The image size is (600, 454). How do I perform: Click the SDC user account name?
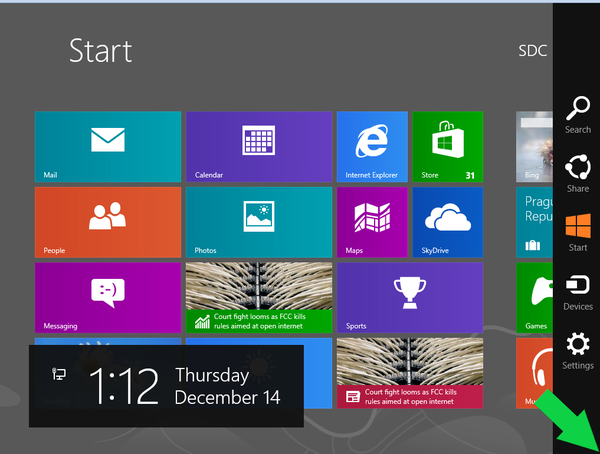coord(533,51)
